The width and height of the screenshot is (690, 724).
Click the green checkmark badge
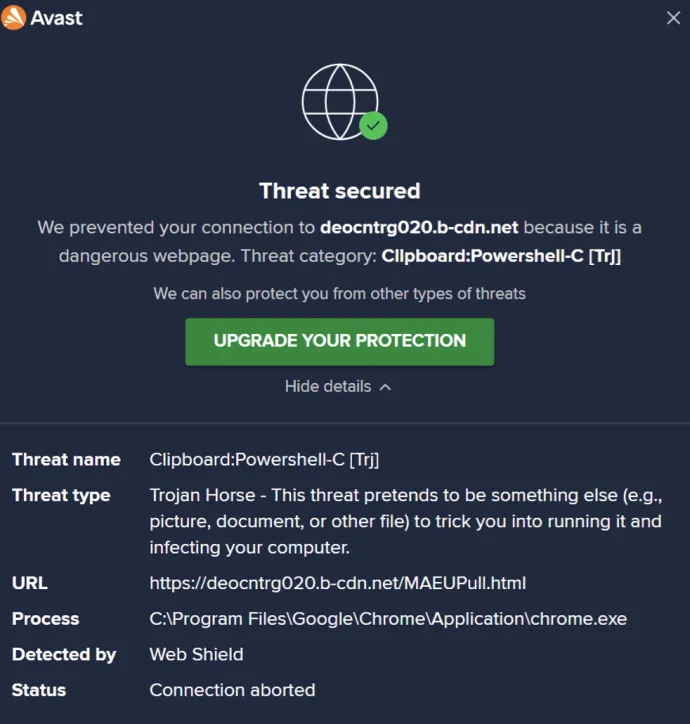click(x=373, y=126)
